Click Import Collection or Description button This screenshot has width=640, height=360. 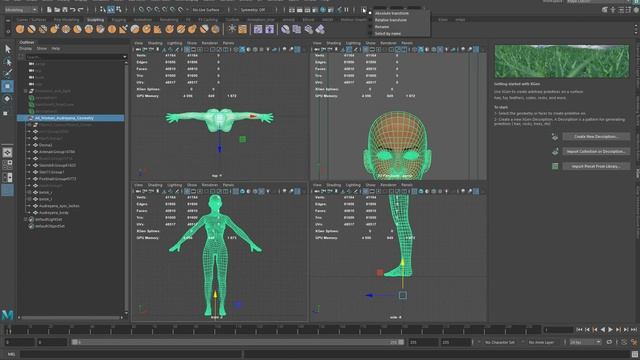(596, 151)
